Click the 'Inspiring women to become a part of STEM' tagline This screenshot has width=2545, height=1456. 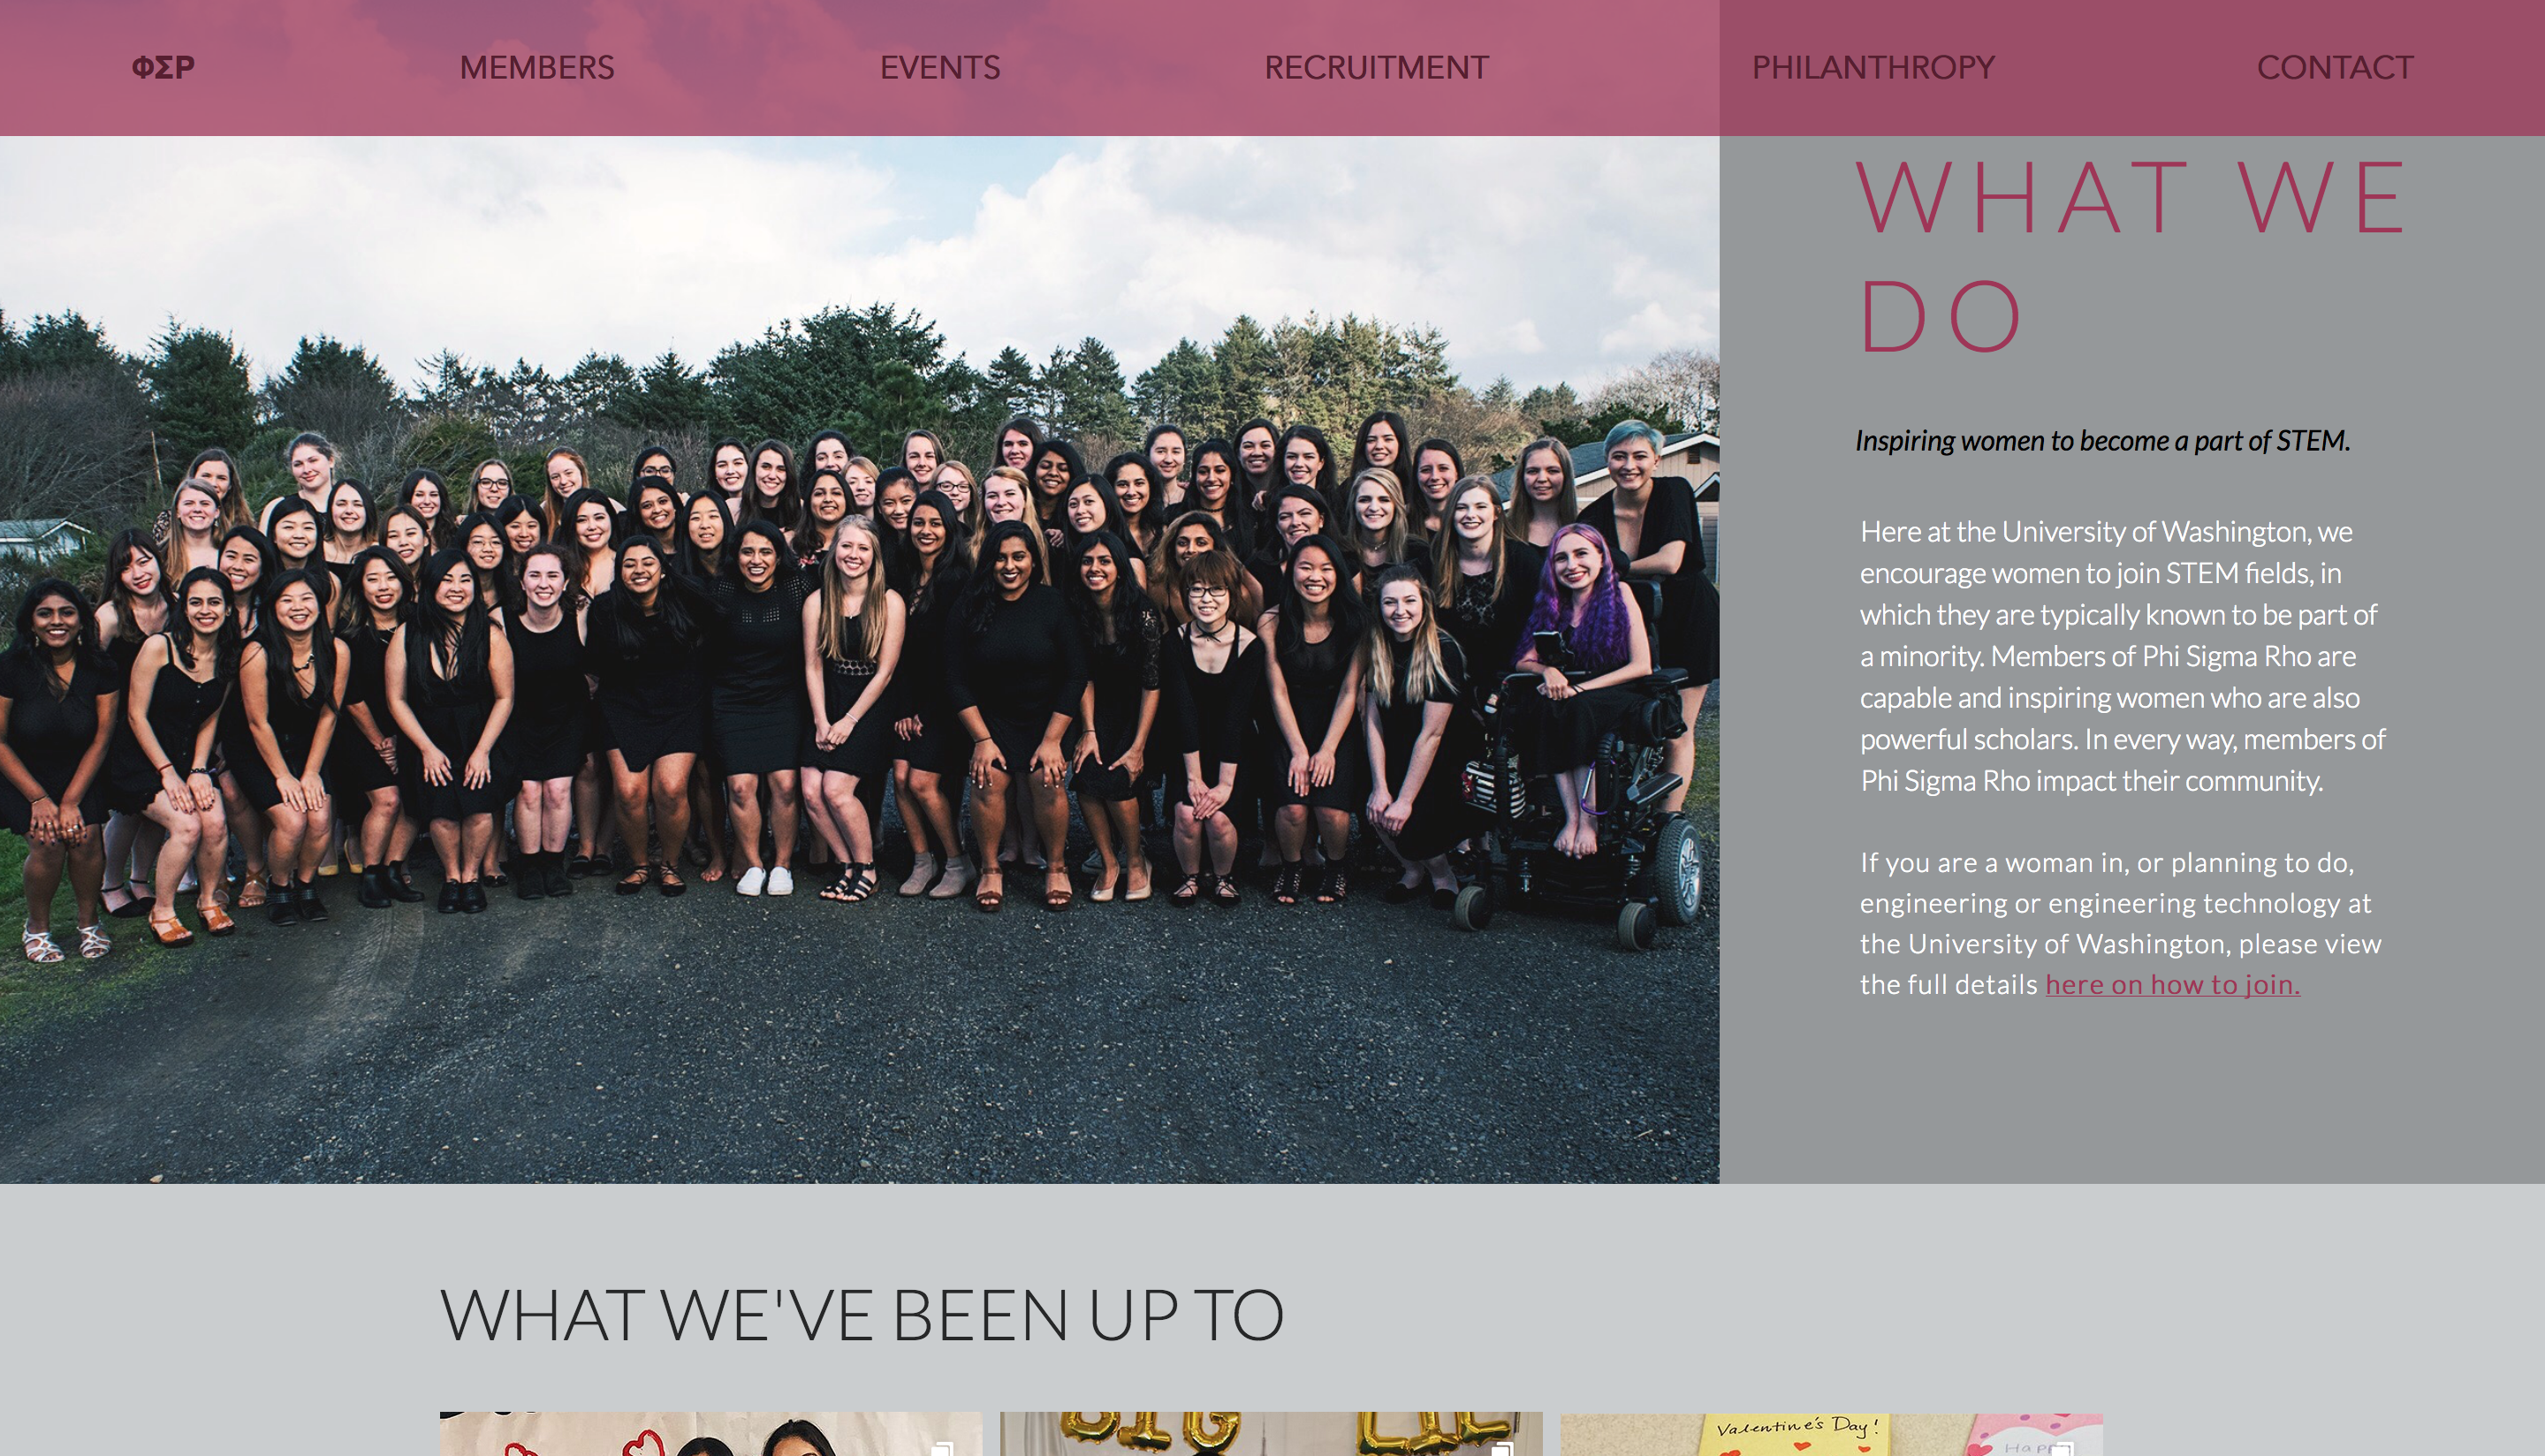2102,440
